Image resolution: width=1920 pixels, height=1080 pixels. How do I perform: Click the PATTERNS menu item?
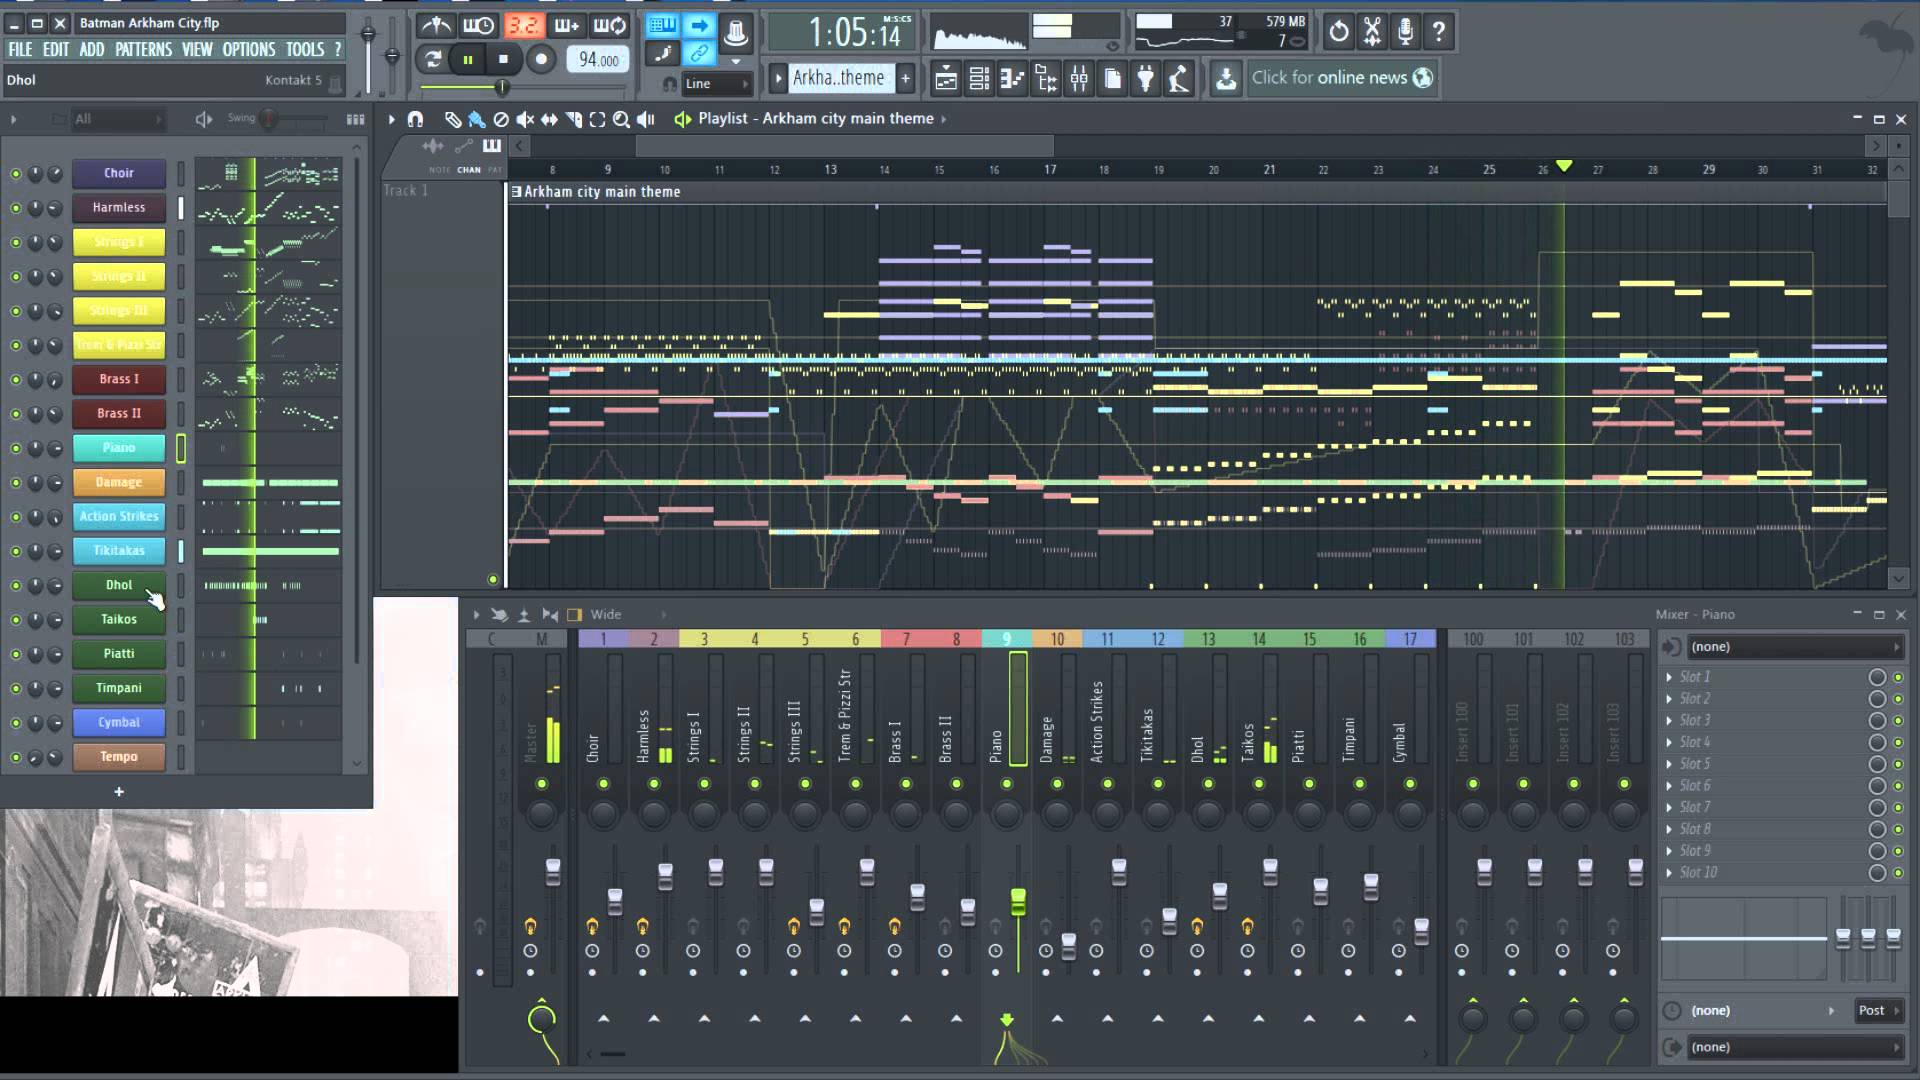tap(141, 49)
